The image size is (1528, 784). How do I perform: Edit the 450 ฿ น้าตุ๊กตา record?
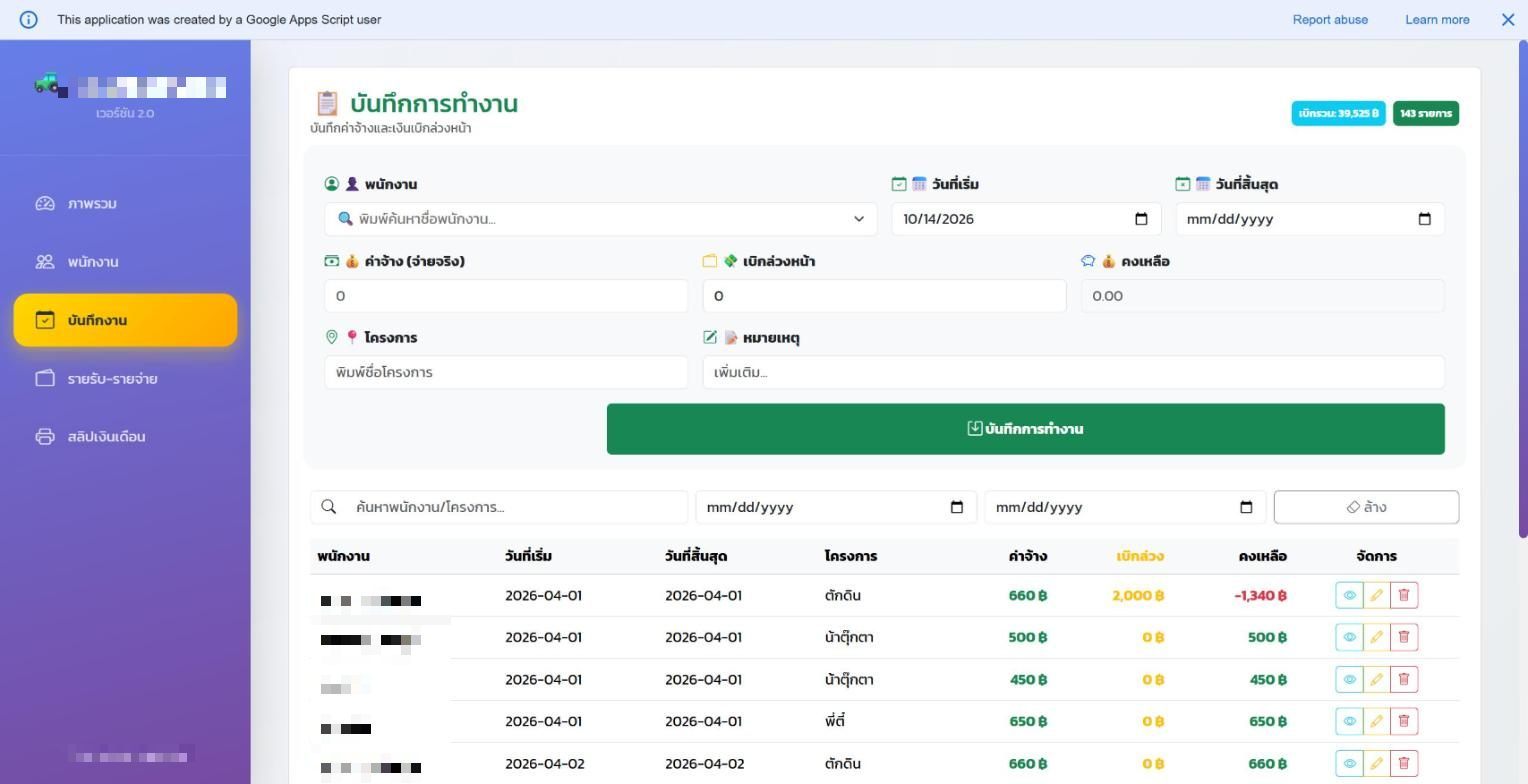[1376, 679]
